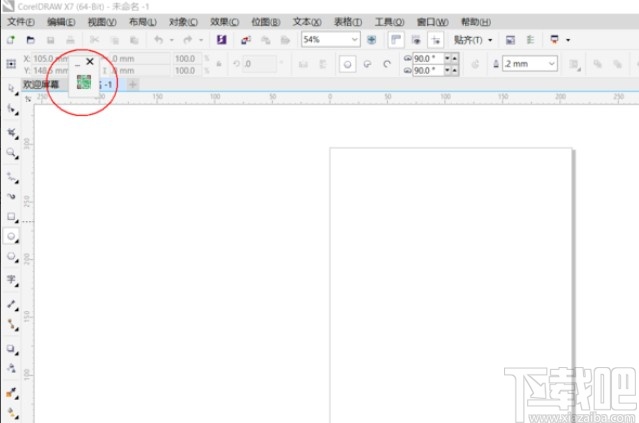Click the Redo arrow
Viewport: 639px width, 423px height.
(188, 40)
